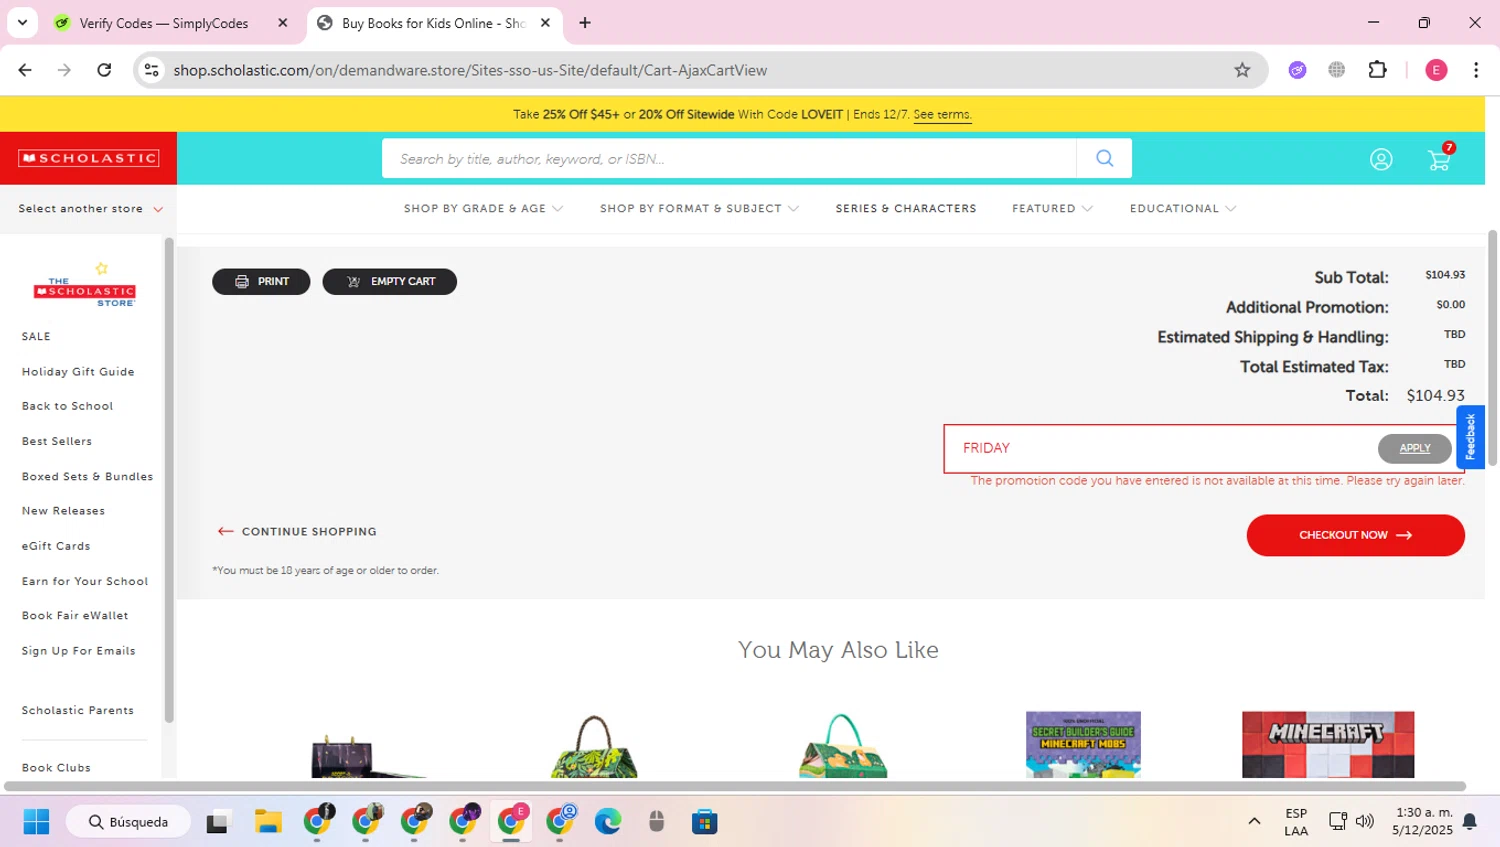Screen dimensions: 1500x847
Task: Go back to the previous page
Action: point(25,70)
